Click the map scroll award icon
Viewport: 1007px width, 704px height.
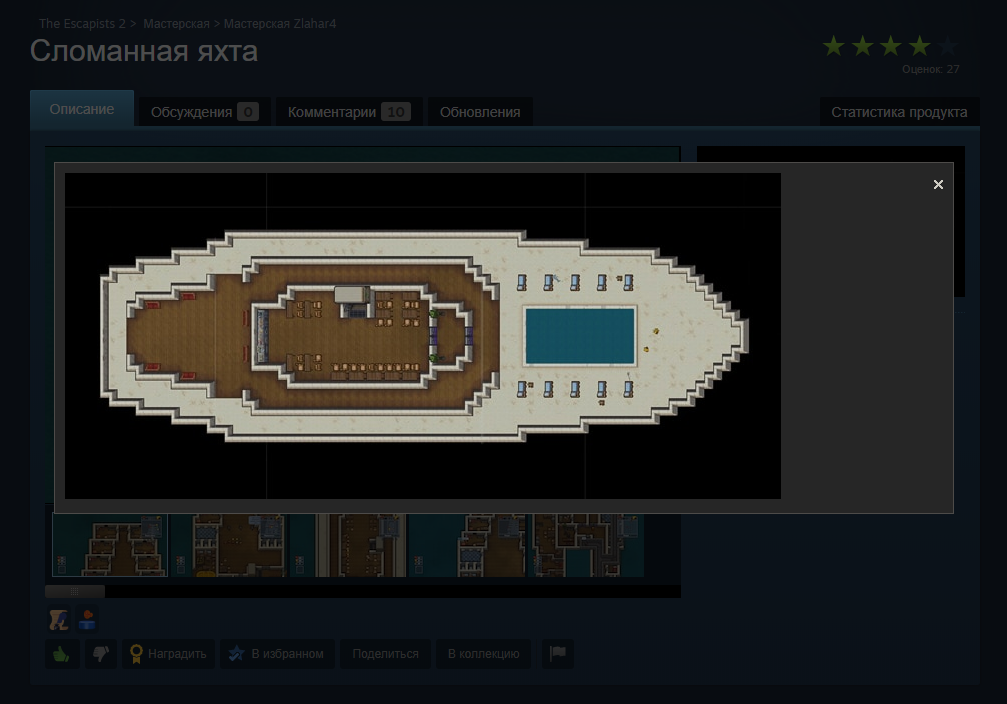[x=58, y=620]
